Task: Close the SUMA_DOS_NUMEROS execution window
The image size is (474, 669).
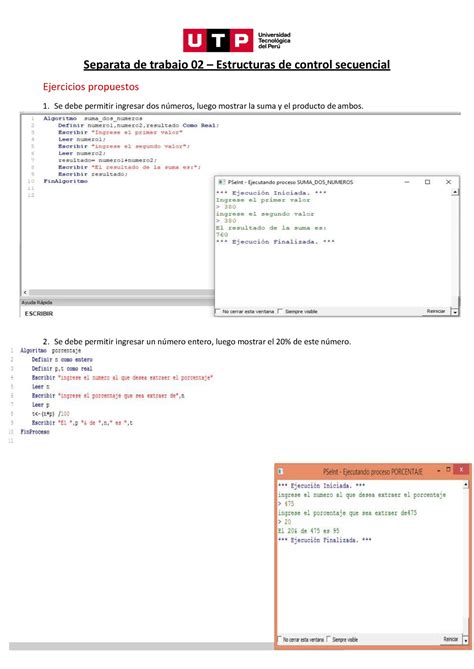Action: click(448, 182)
